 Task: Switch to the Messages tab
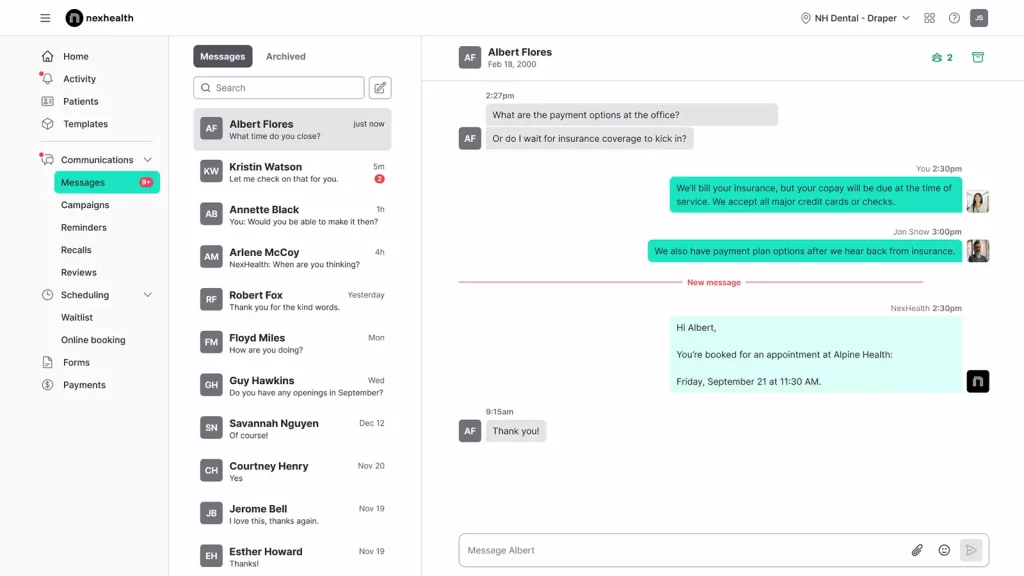pyautogui.click(x=223, y=56)
